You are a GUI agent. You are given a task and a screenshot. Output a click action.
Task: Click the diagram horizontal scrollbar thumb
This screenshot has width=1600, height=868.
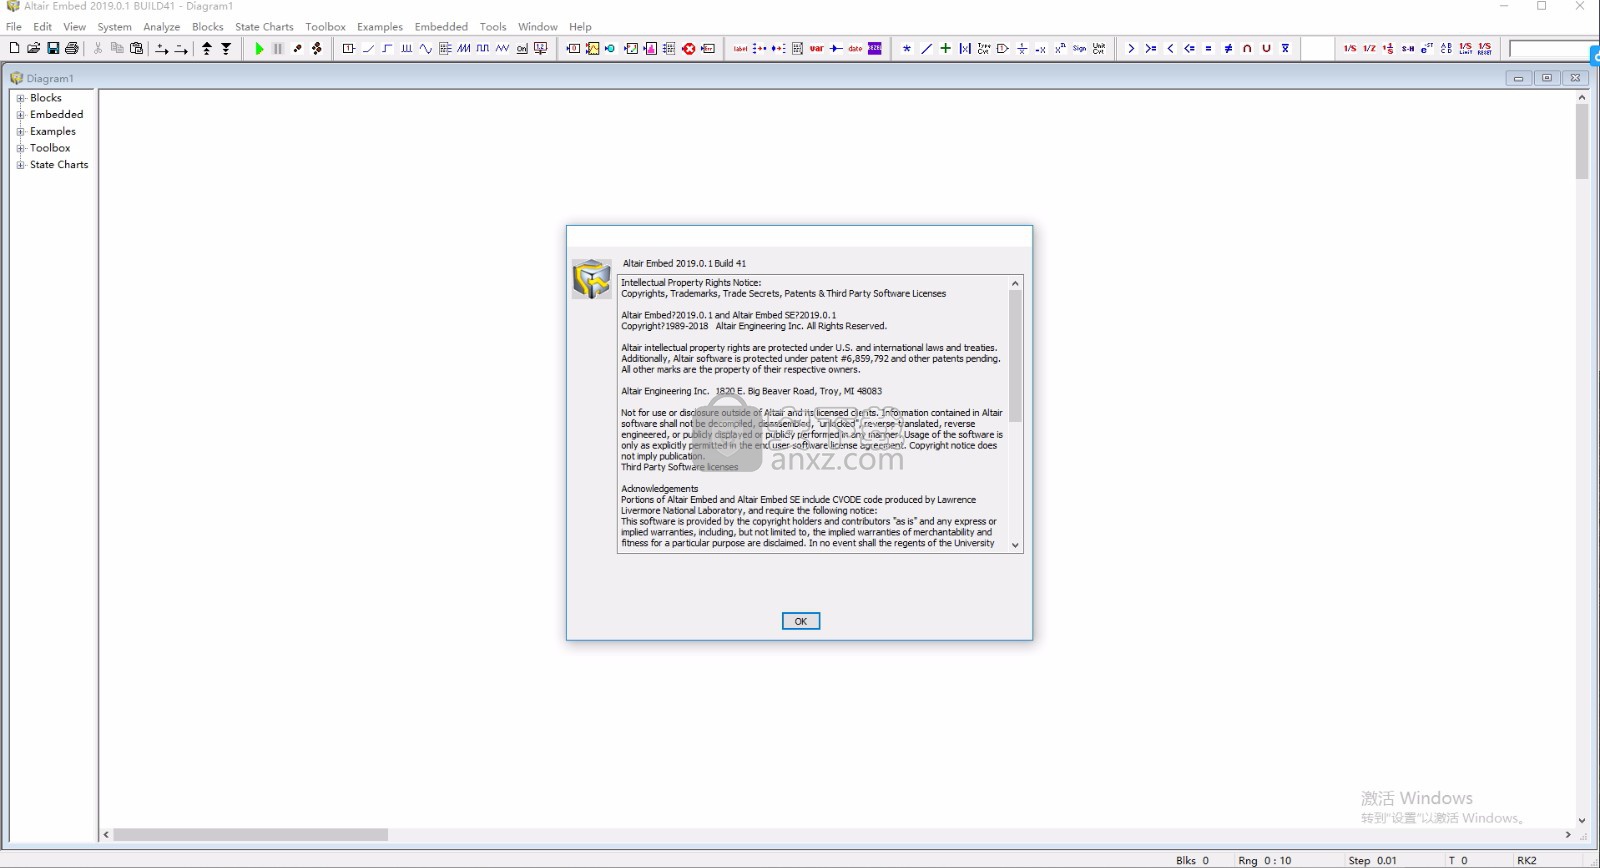250,834
